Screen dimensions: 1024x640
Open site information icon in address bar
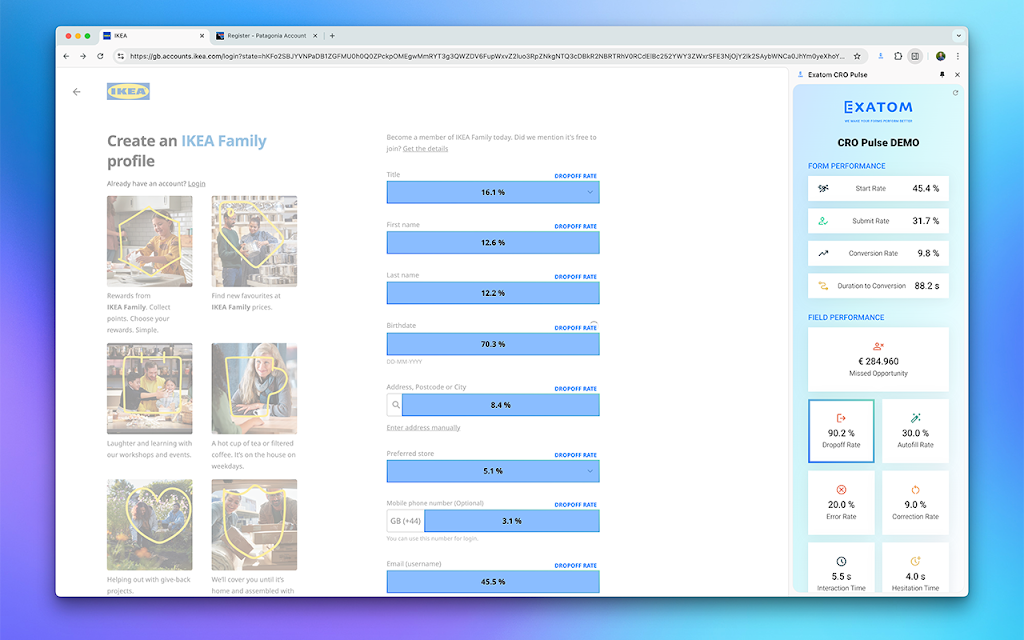coord(120,56)
